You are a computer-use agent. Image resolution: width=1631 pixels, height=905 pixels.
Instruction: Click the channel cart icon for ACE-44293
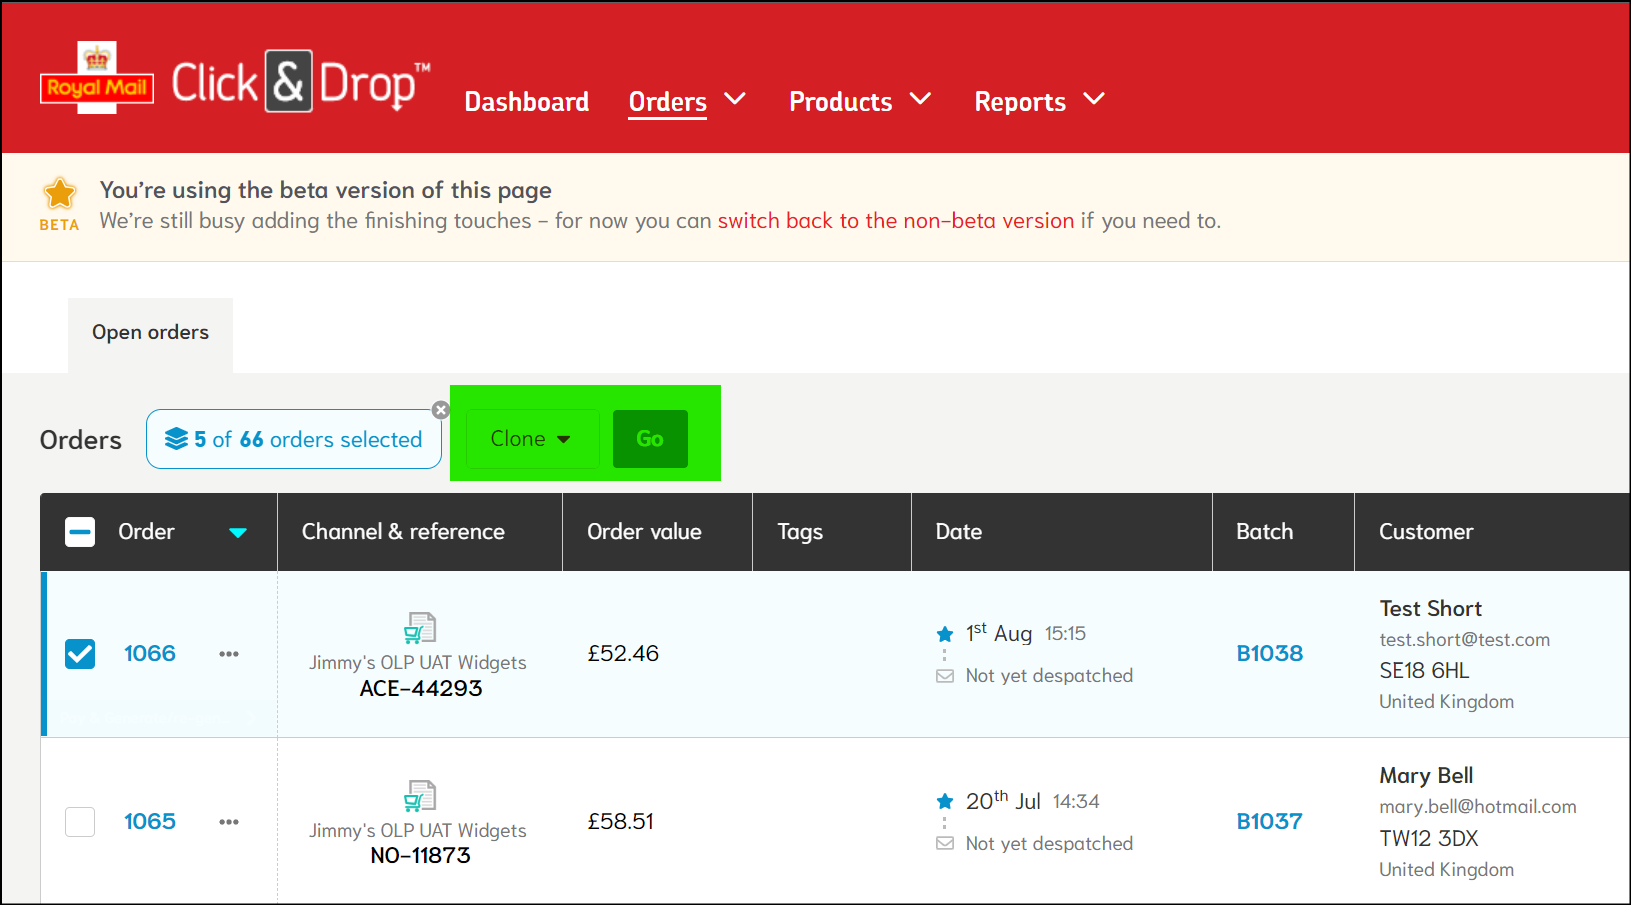419,628
